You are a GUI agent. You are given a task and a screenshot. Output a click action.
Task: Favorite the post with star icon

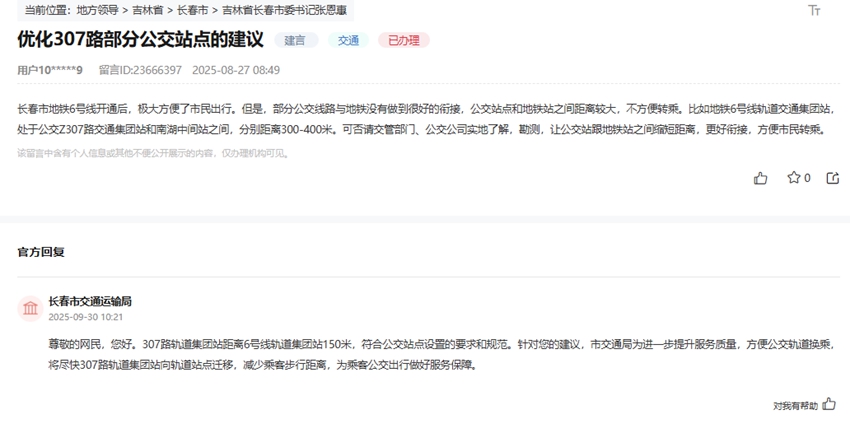794,178
